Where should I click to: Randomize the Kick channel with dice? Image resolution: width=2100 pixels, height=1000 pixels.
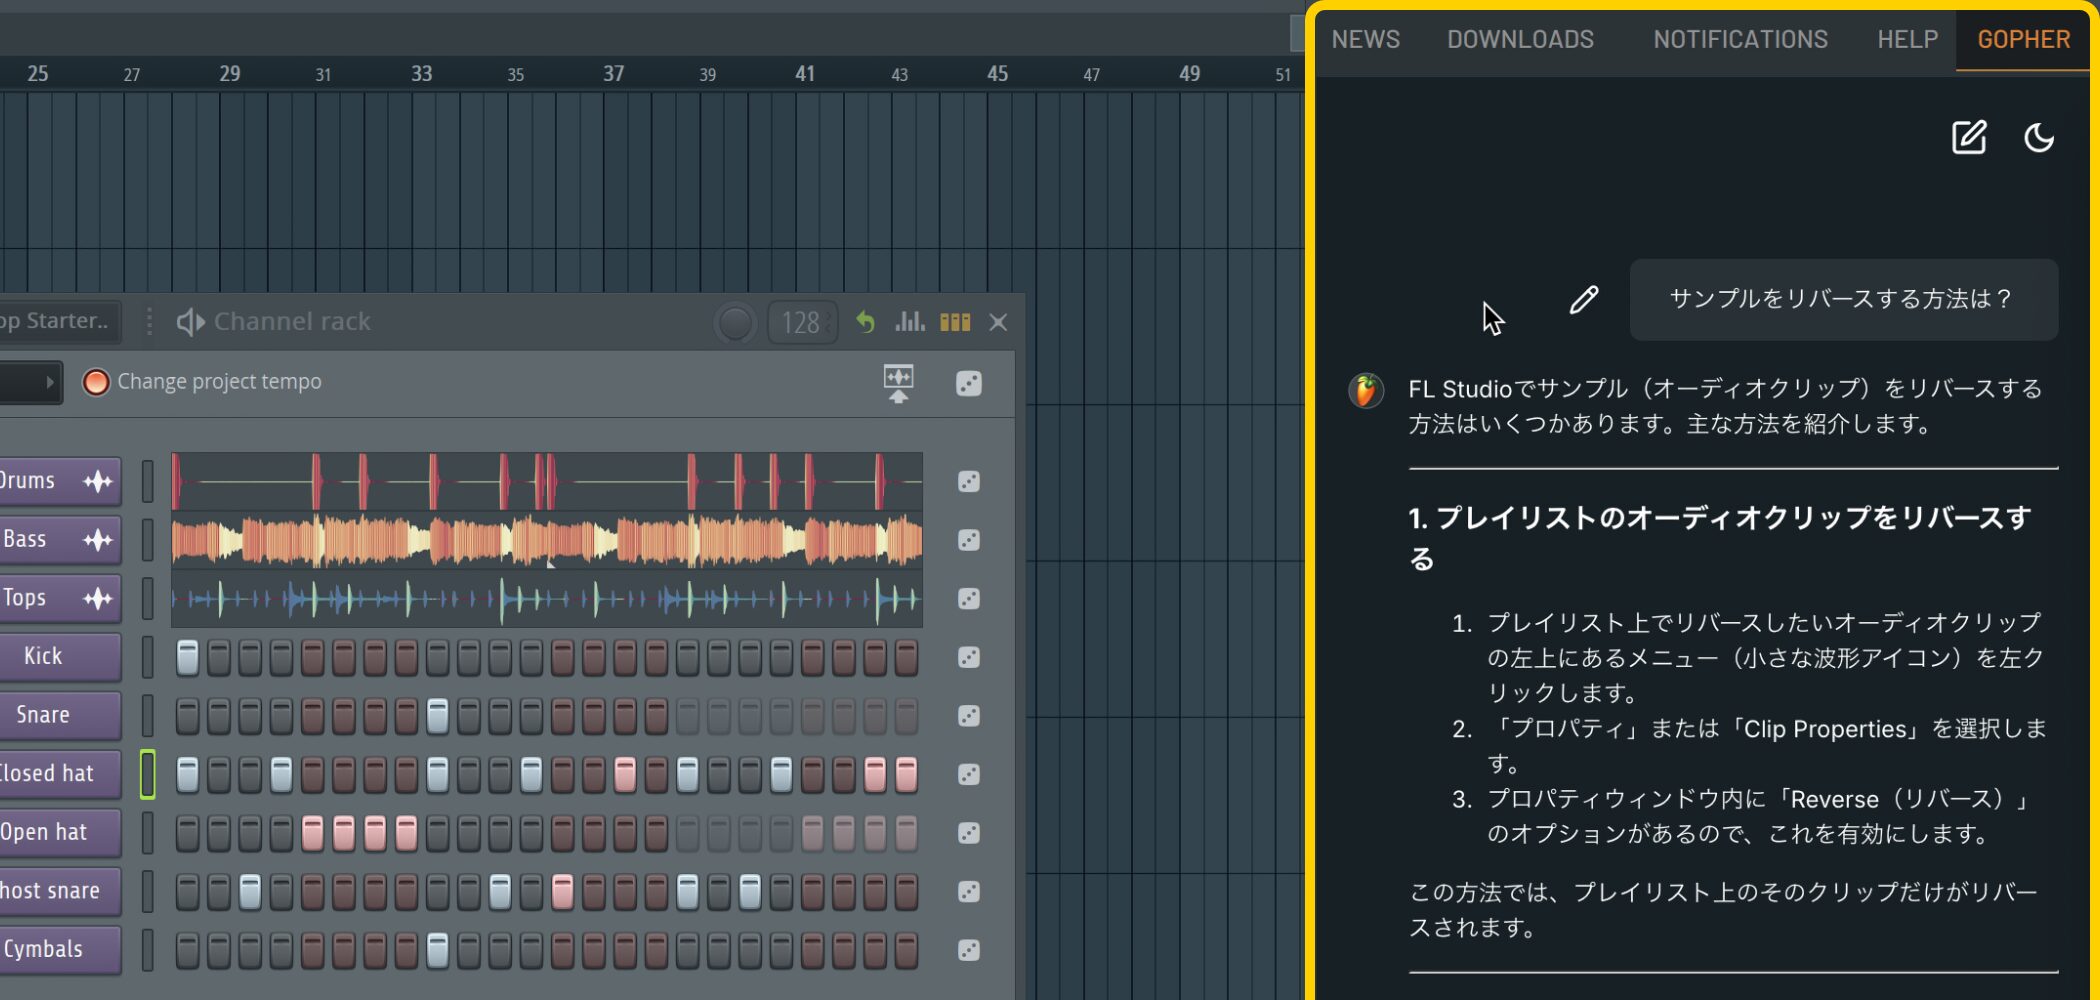pyautogui.click(x=969, y=657)
